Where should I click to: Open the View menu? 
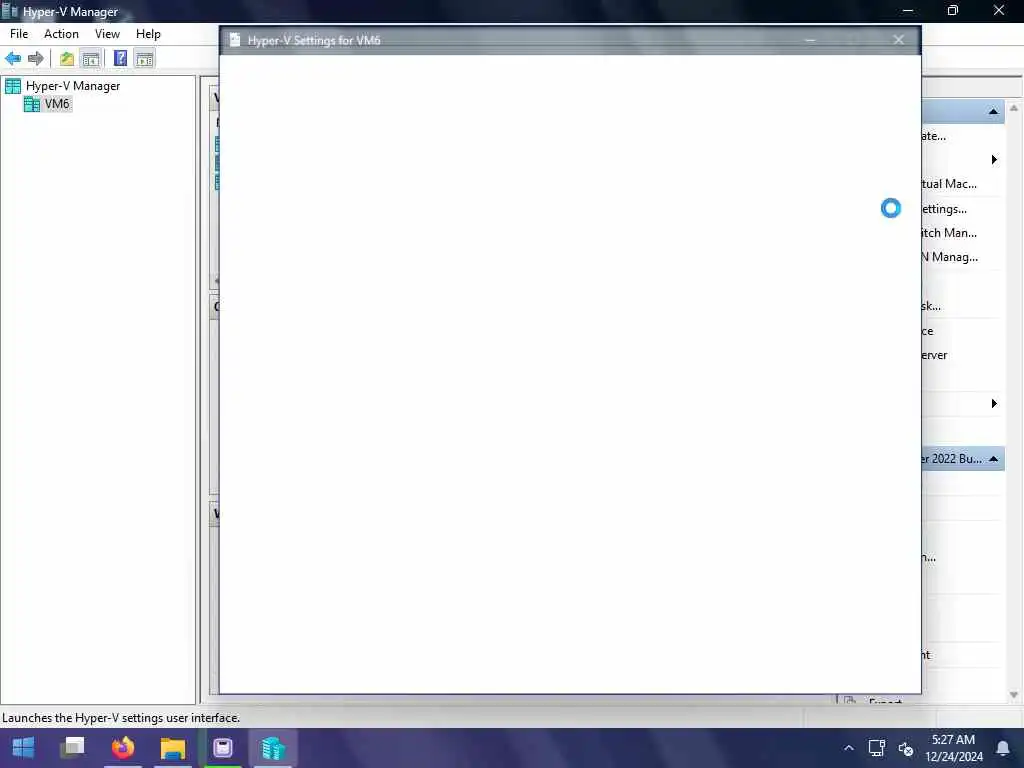[x=107, y=34]
